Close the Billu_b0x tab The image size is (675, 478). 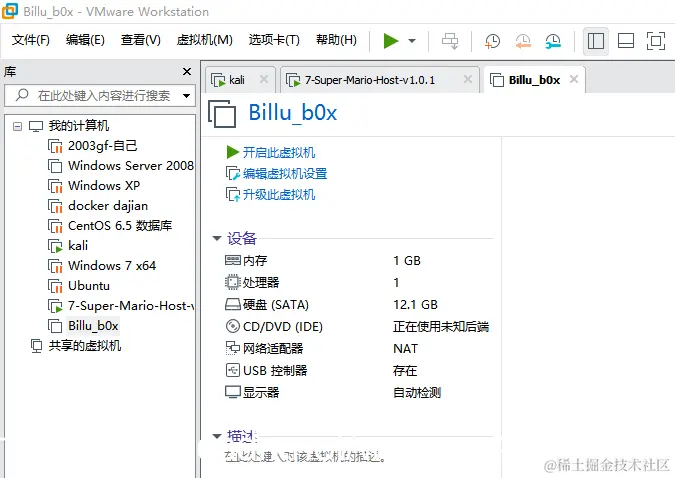pos(574,79)
